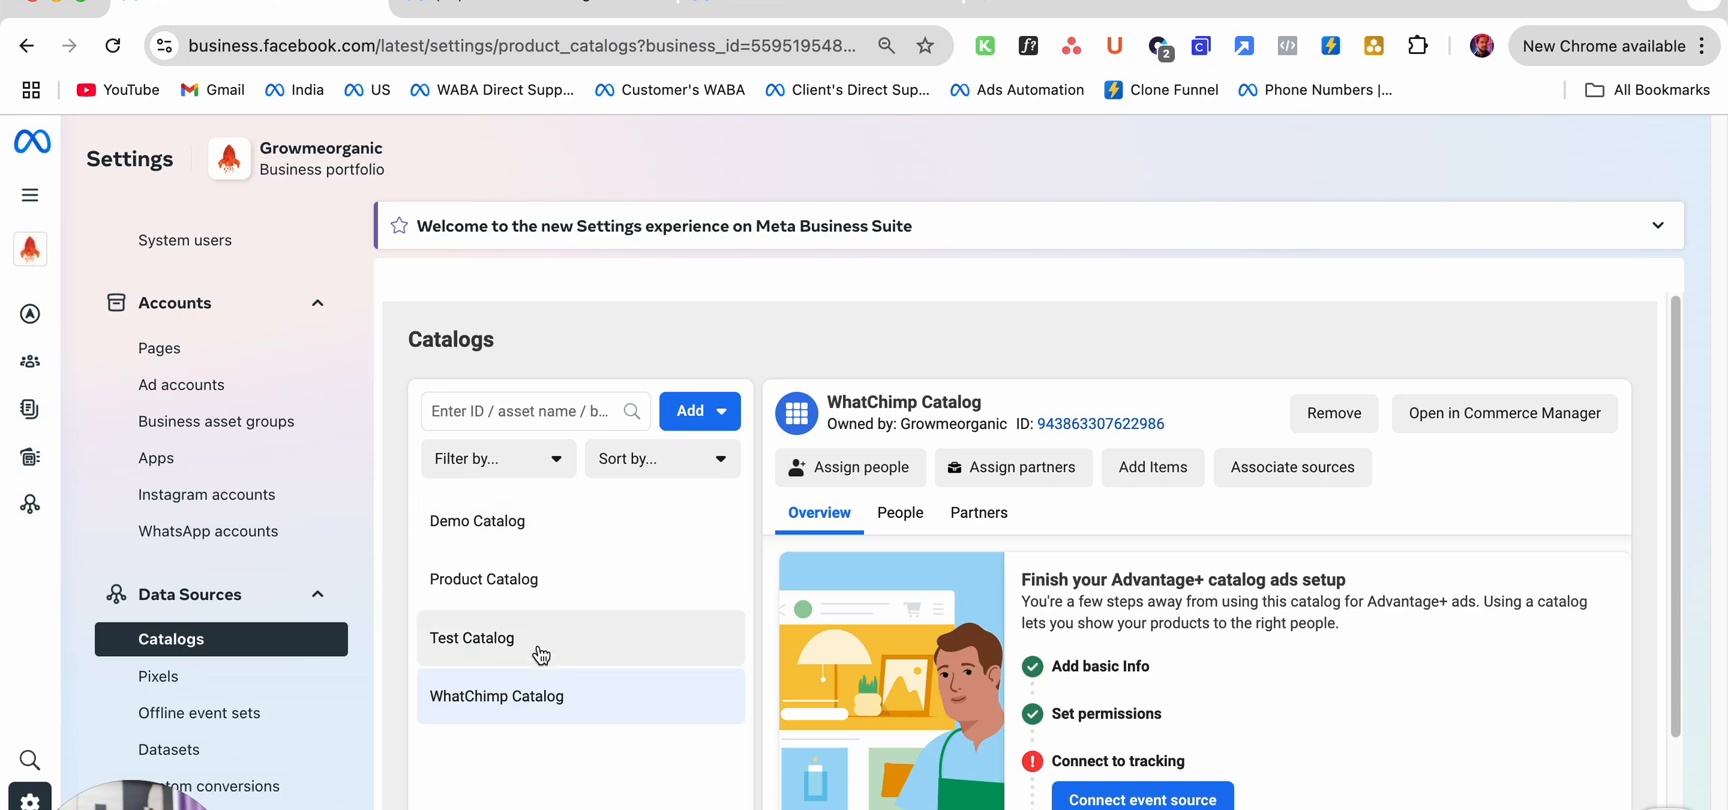Click the people group icon in left rail

tap(30, 361)
